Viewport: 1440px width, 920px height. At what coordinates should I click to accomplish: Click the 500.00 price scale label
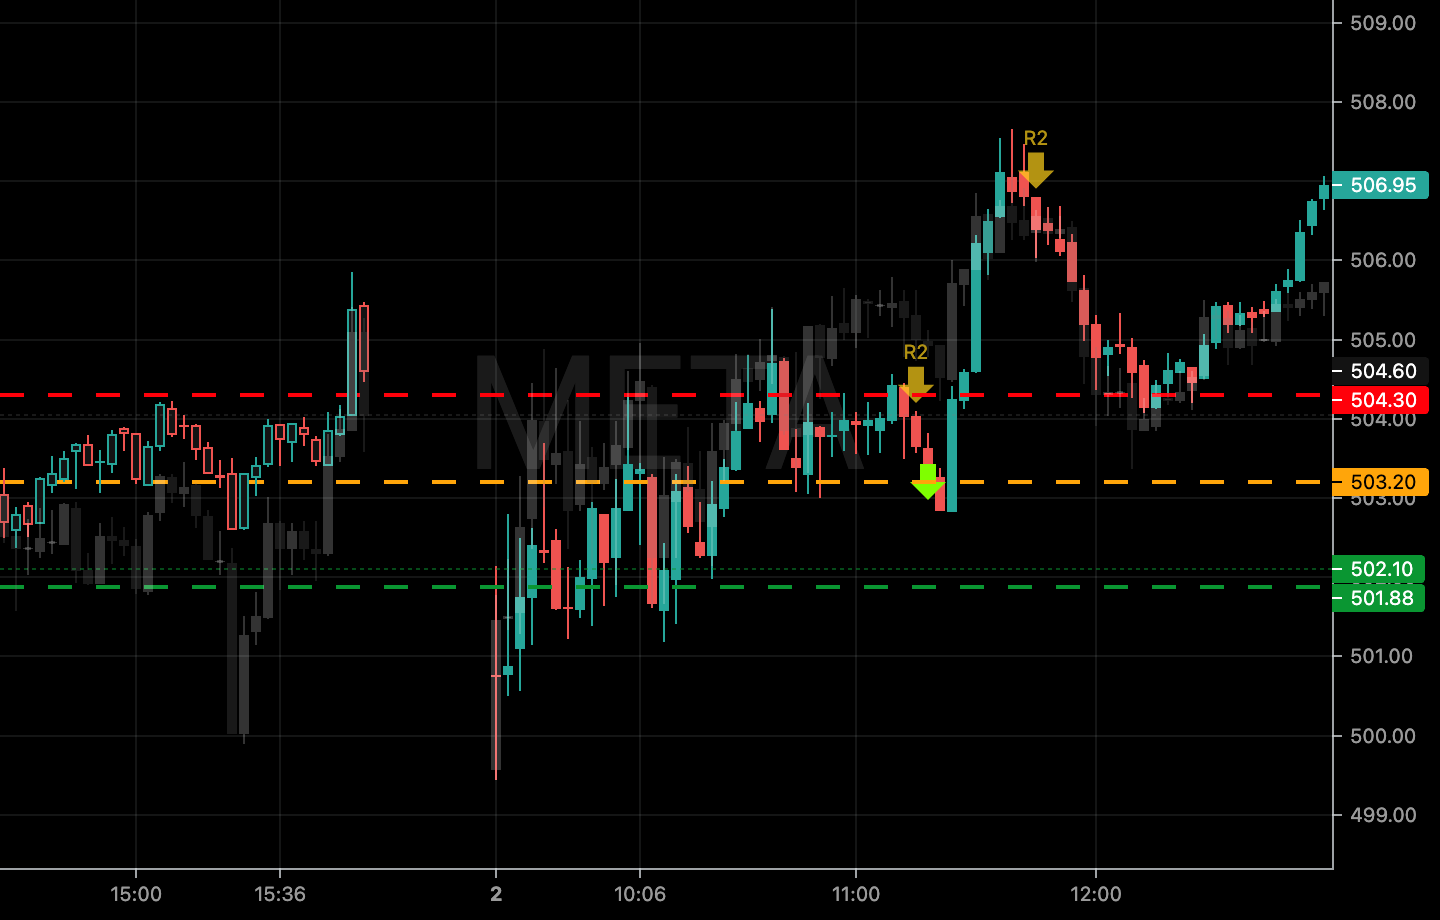pyautogui.click(x=1382, y=736)
